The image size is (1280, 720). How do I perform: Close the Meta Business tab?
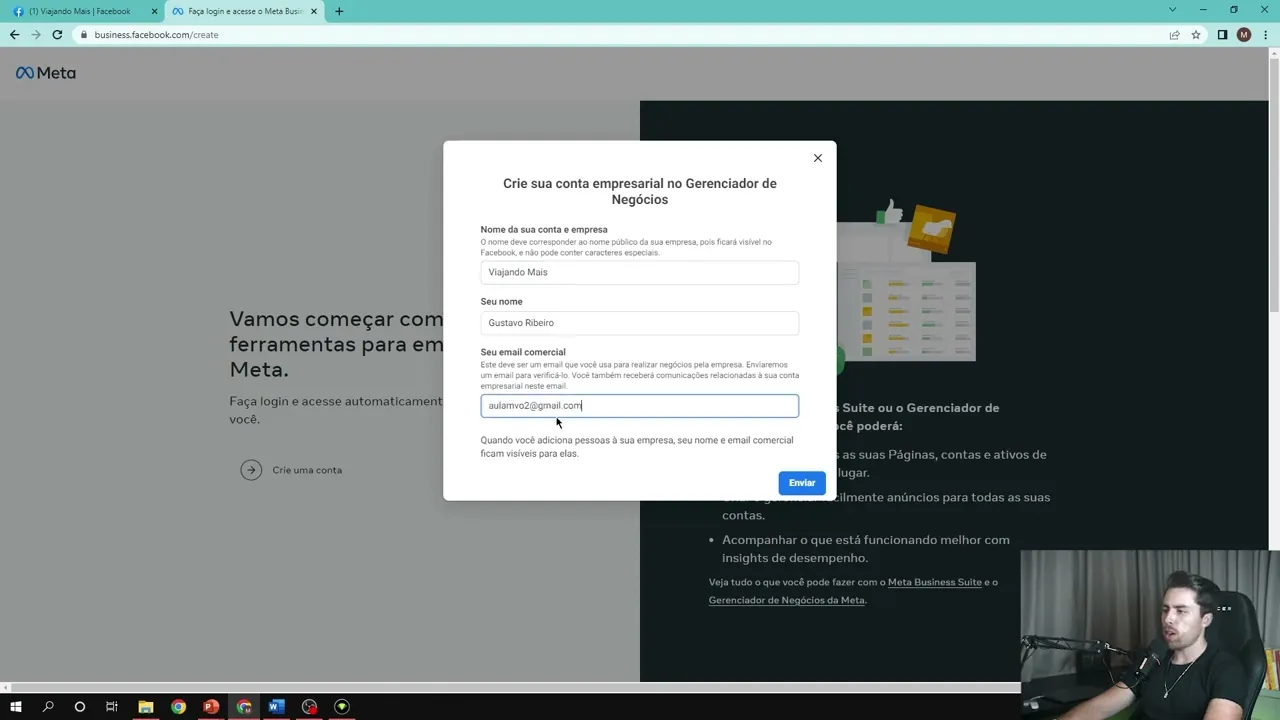[316, 11]
